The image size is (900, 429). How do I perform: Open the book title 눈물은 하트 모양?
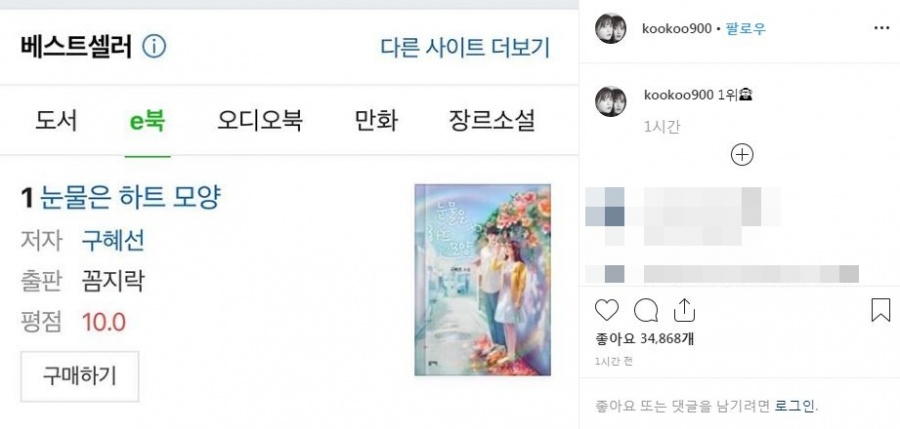pyautogui.click(x=130, y=198)
